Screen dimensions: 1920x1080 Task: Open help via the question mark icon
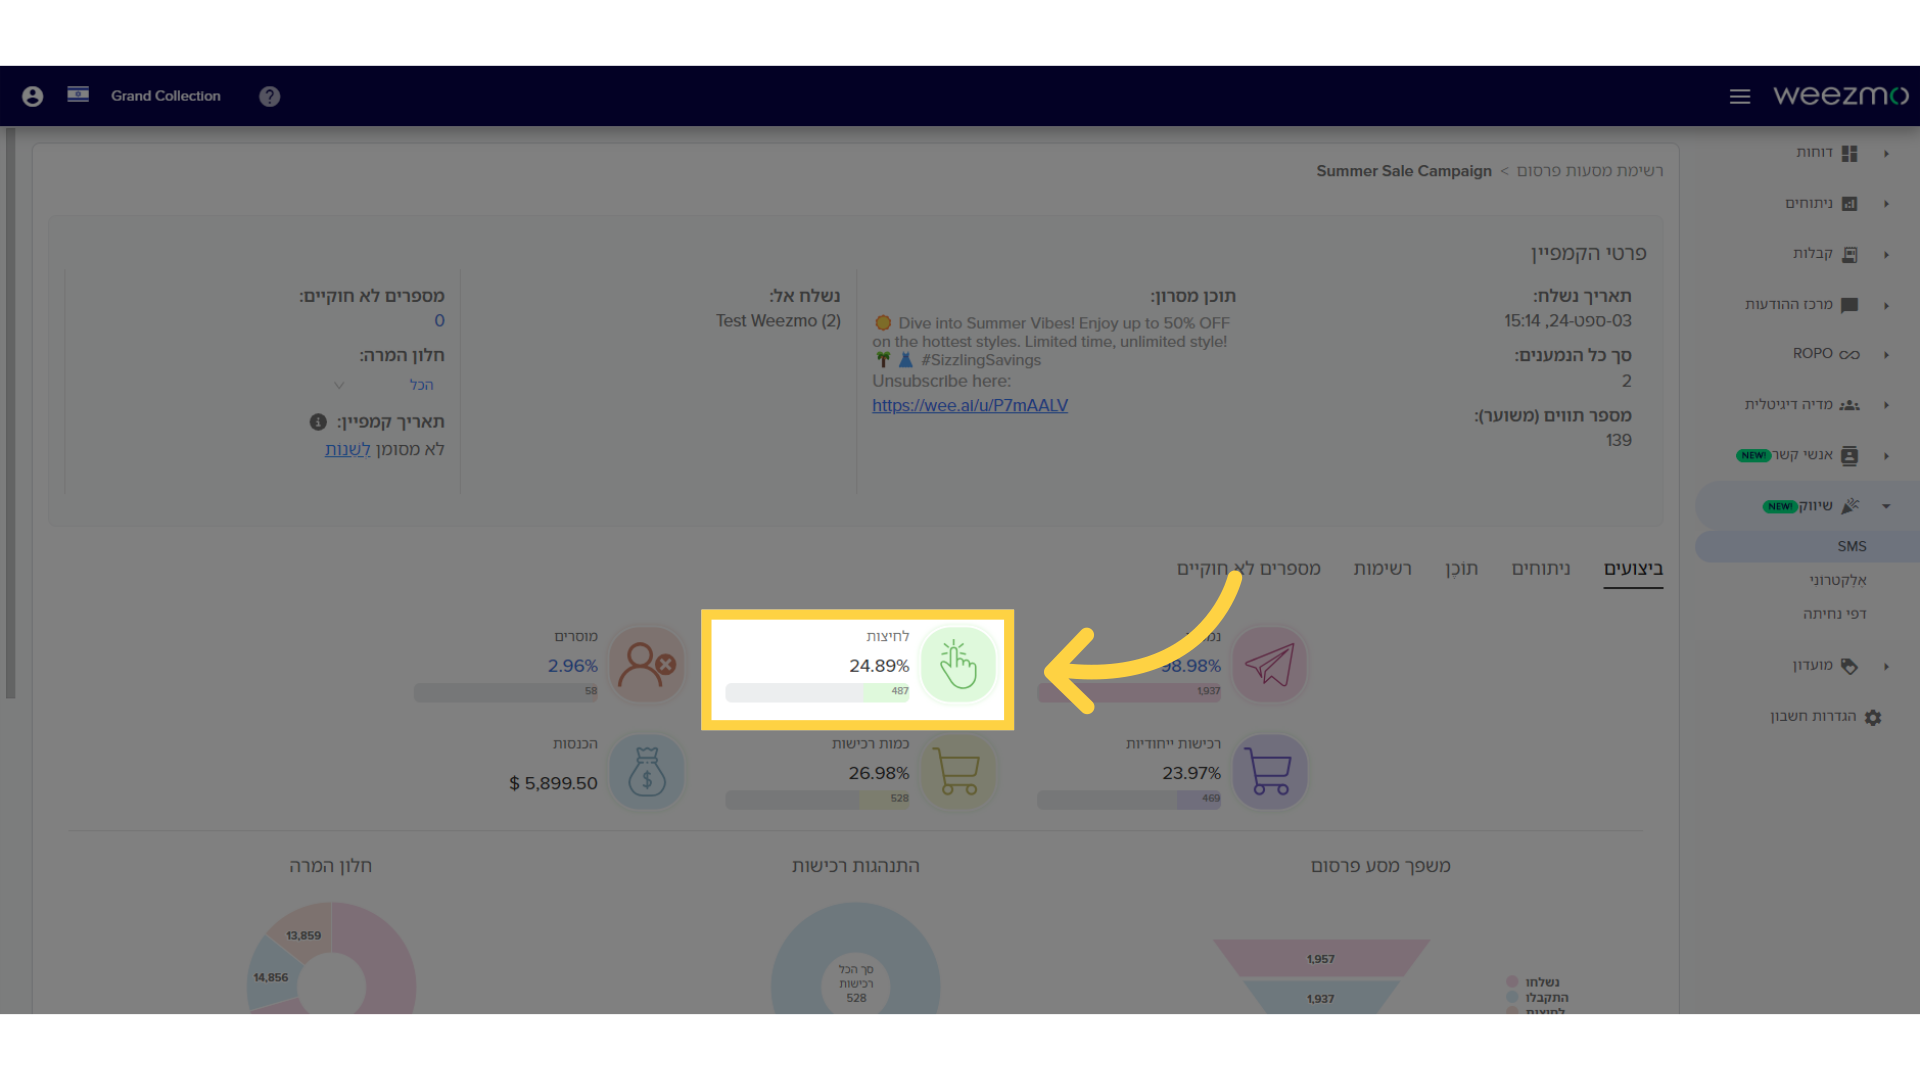(270, 96)
